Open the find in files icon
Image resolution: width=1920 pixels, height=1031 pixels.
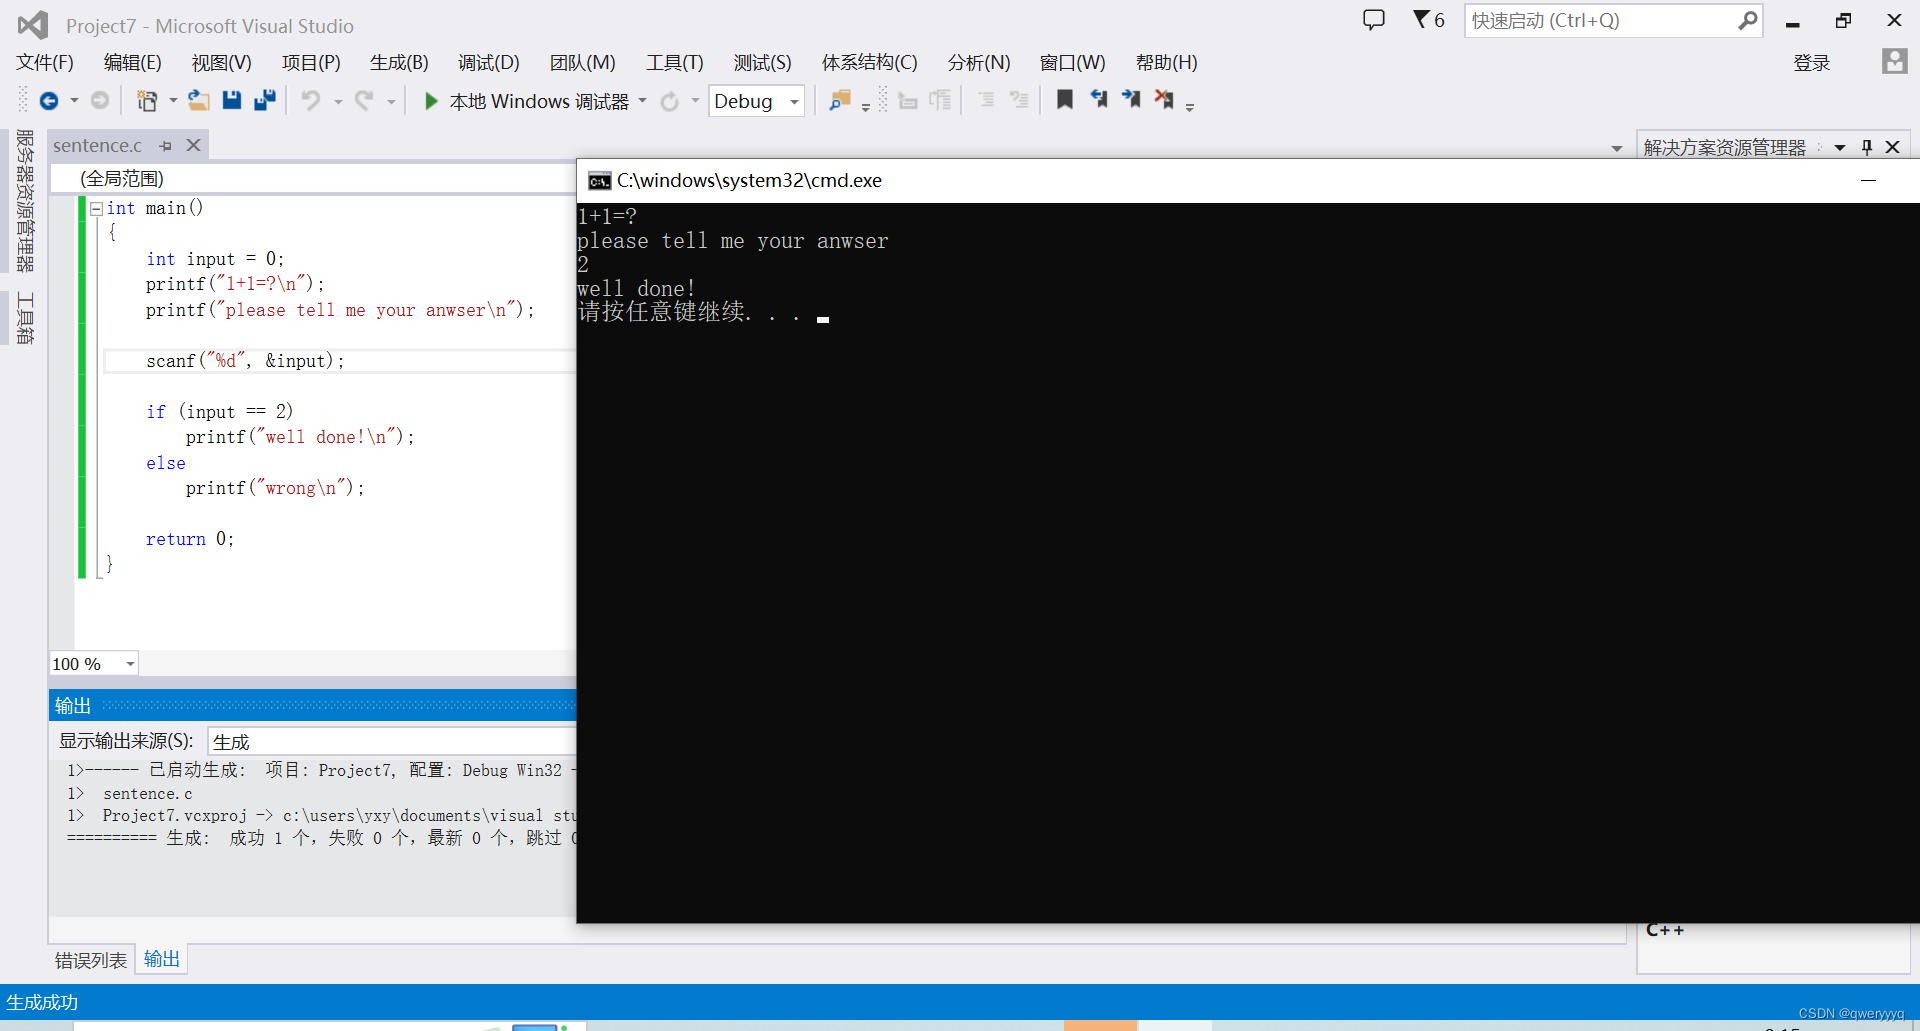[840, 101]
